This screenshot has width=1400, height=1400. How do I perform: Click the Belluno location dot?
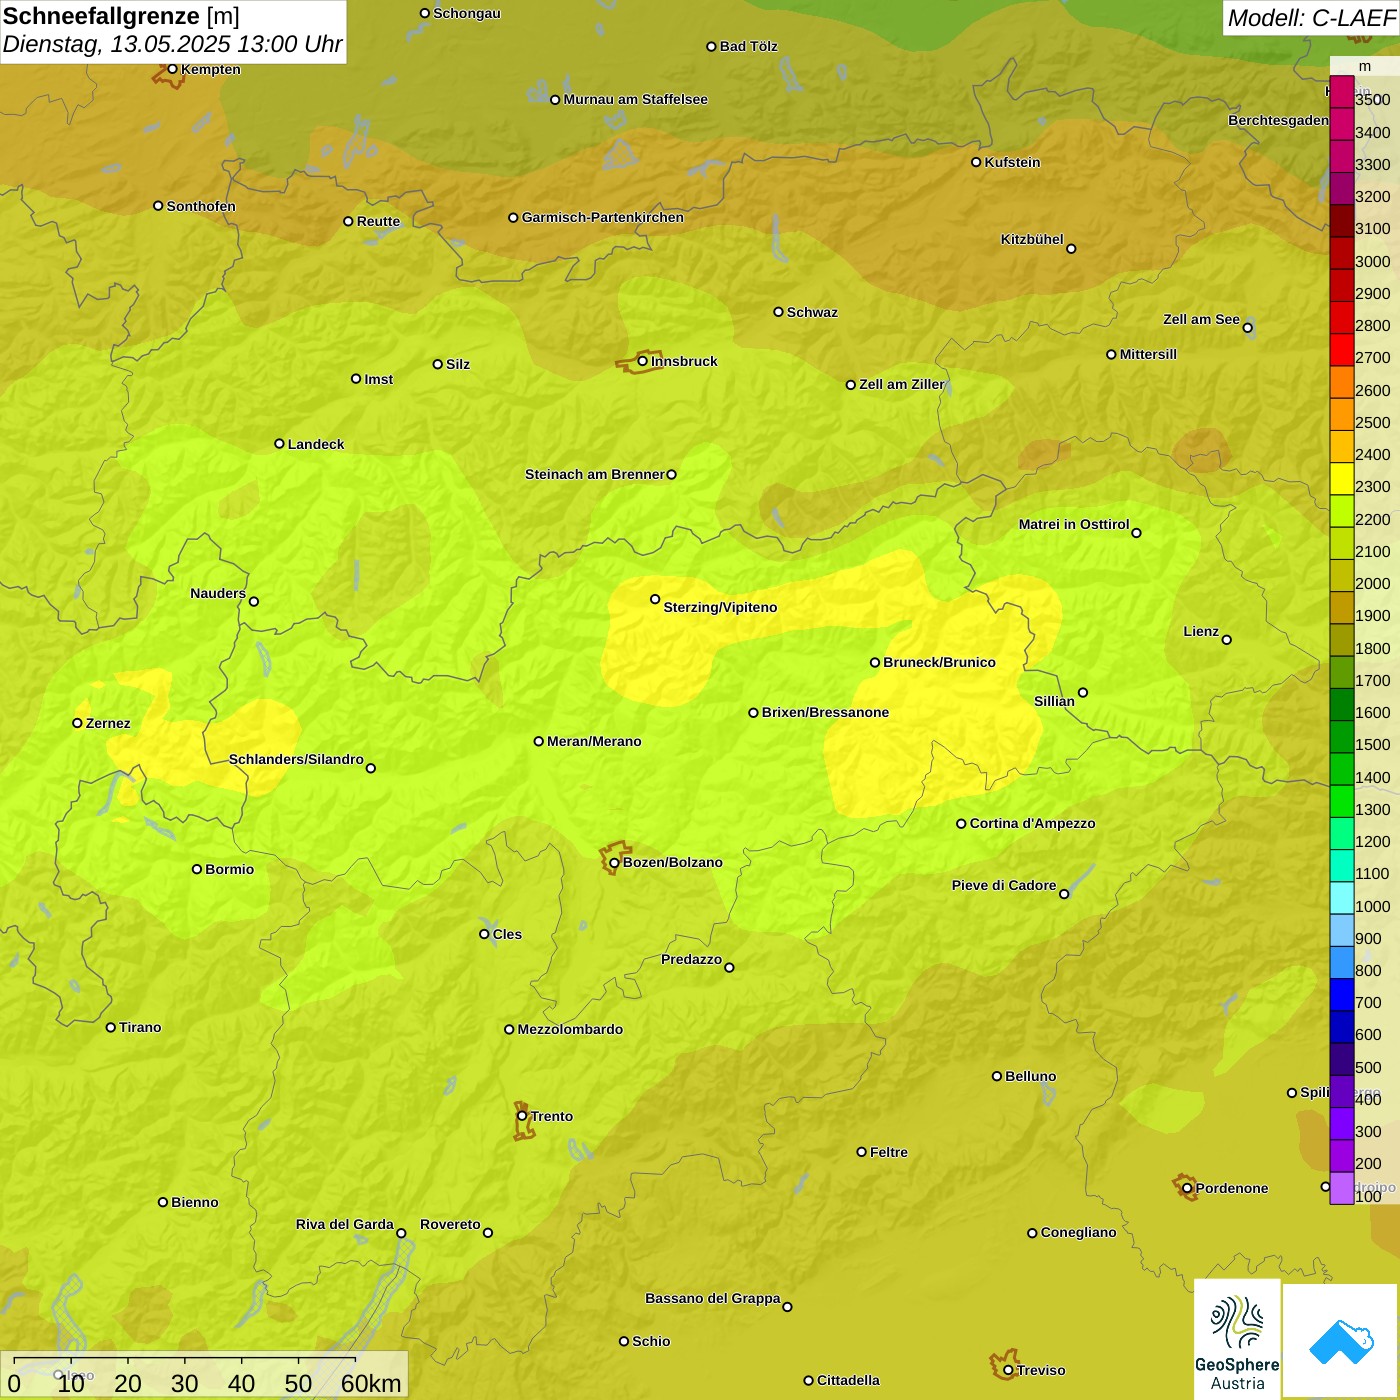[997, 1076]
